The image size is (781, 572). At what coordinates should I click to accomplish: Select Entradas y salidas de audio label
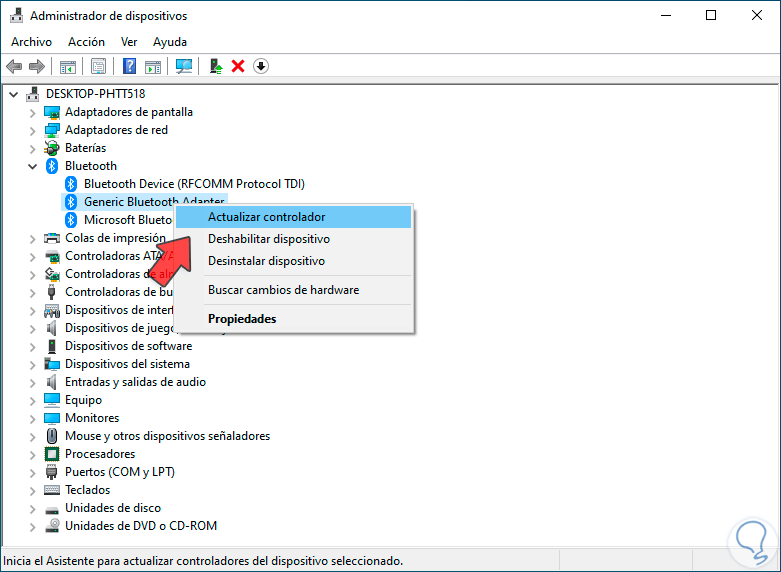(135, 382)
